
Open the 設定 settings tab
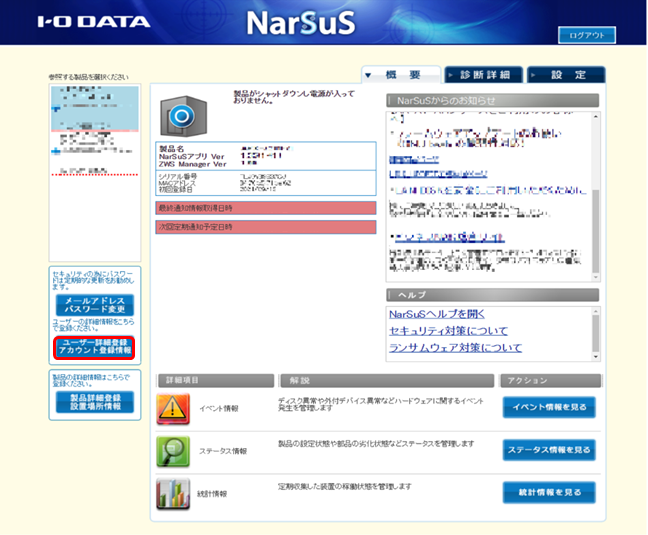[566, 75]
